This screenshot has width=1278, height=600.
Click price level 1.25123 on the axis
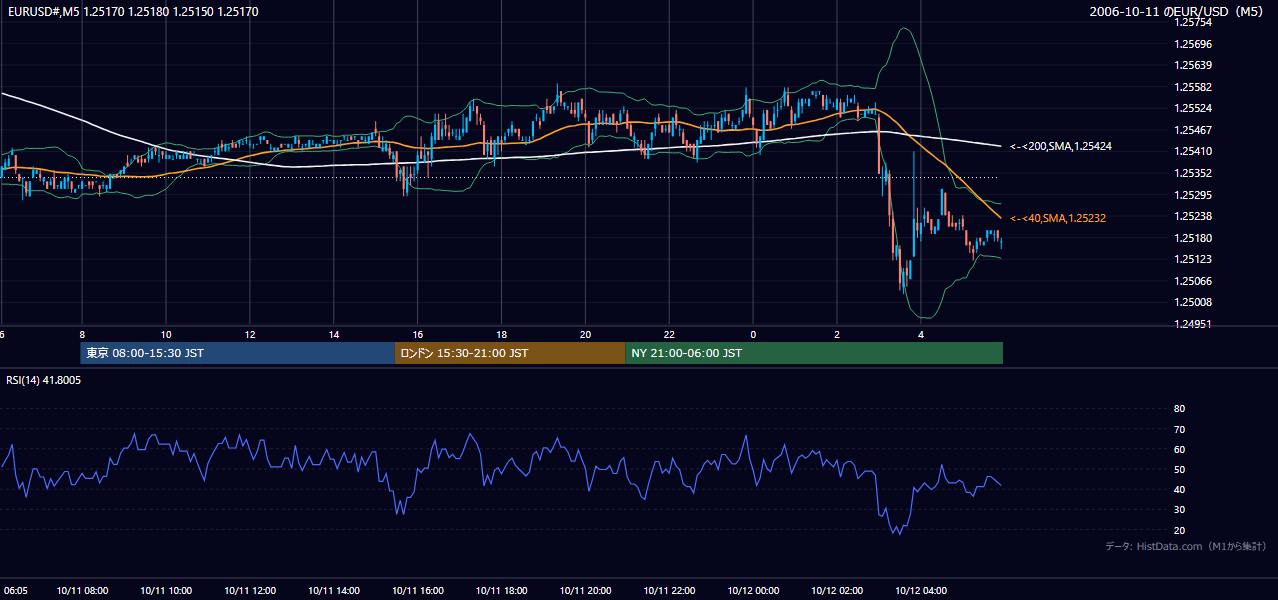click(1193, 259)
